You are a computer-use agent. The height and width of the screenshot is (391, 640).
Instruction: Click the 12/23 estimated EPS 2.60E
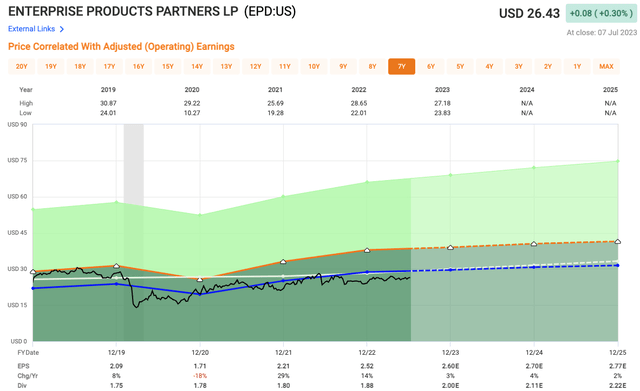(451, 366)
